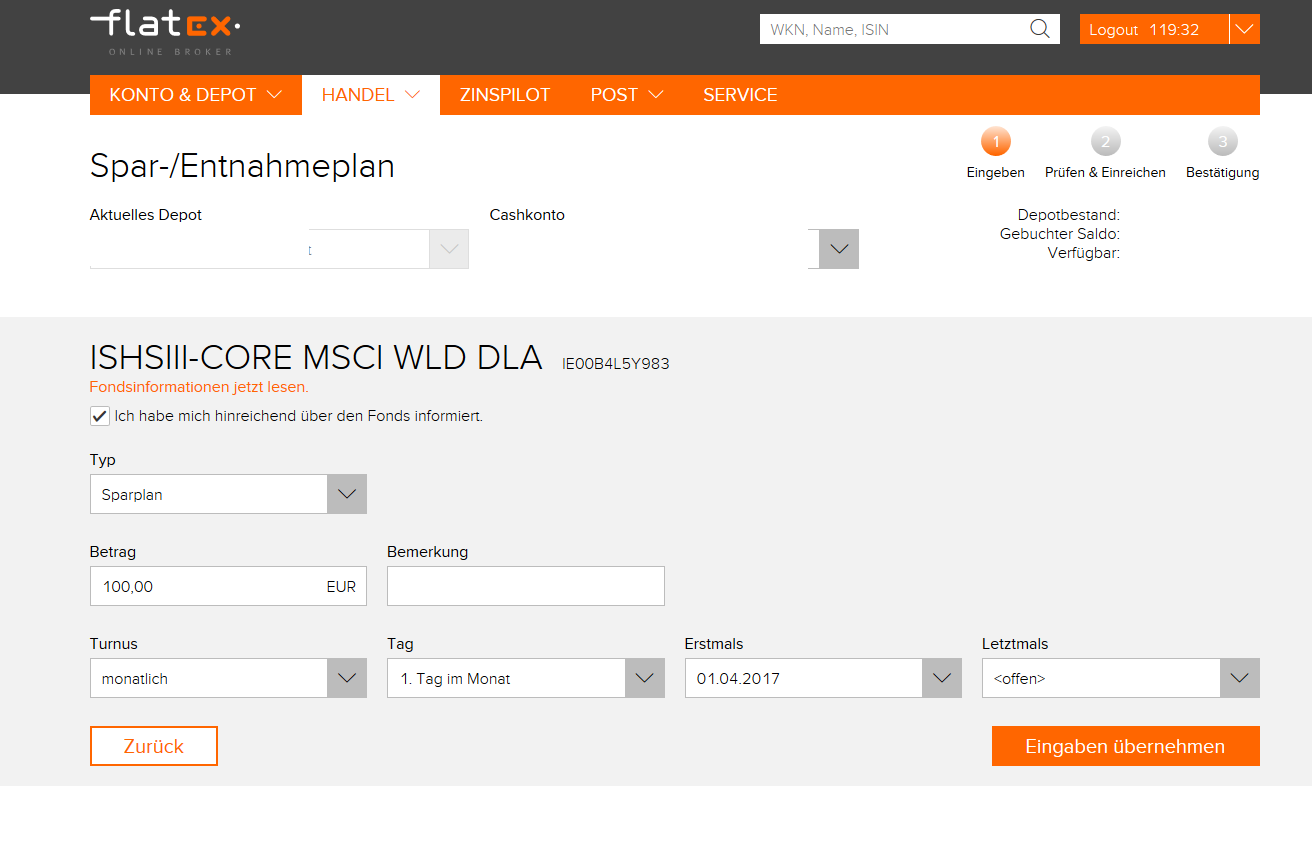Open the Post menu

[626, 95]
